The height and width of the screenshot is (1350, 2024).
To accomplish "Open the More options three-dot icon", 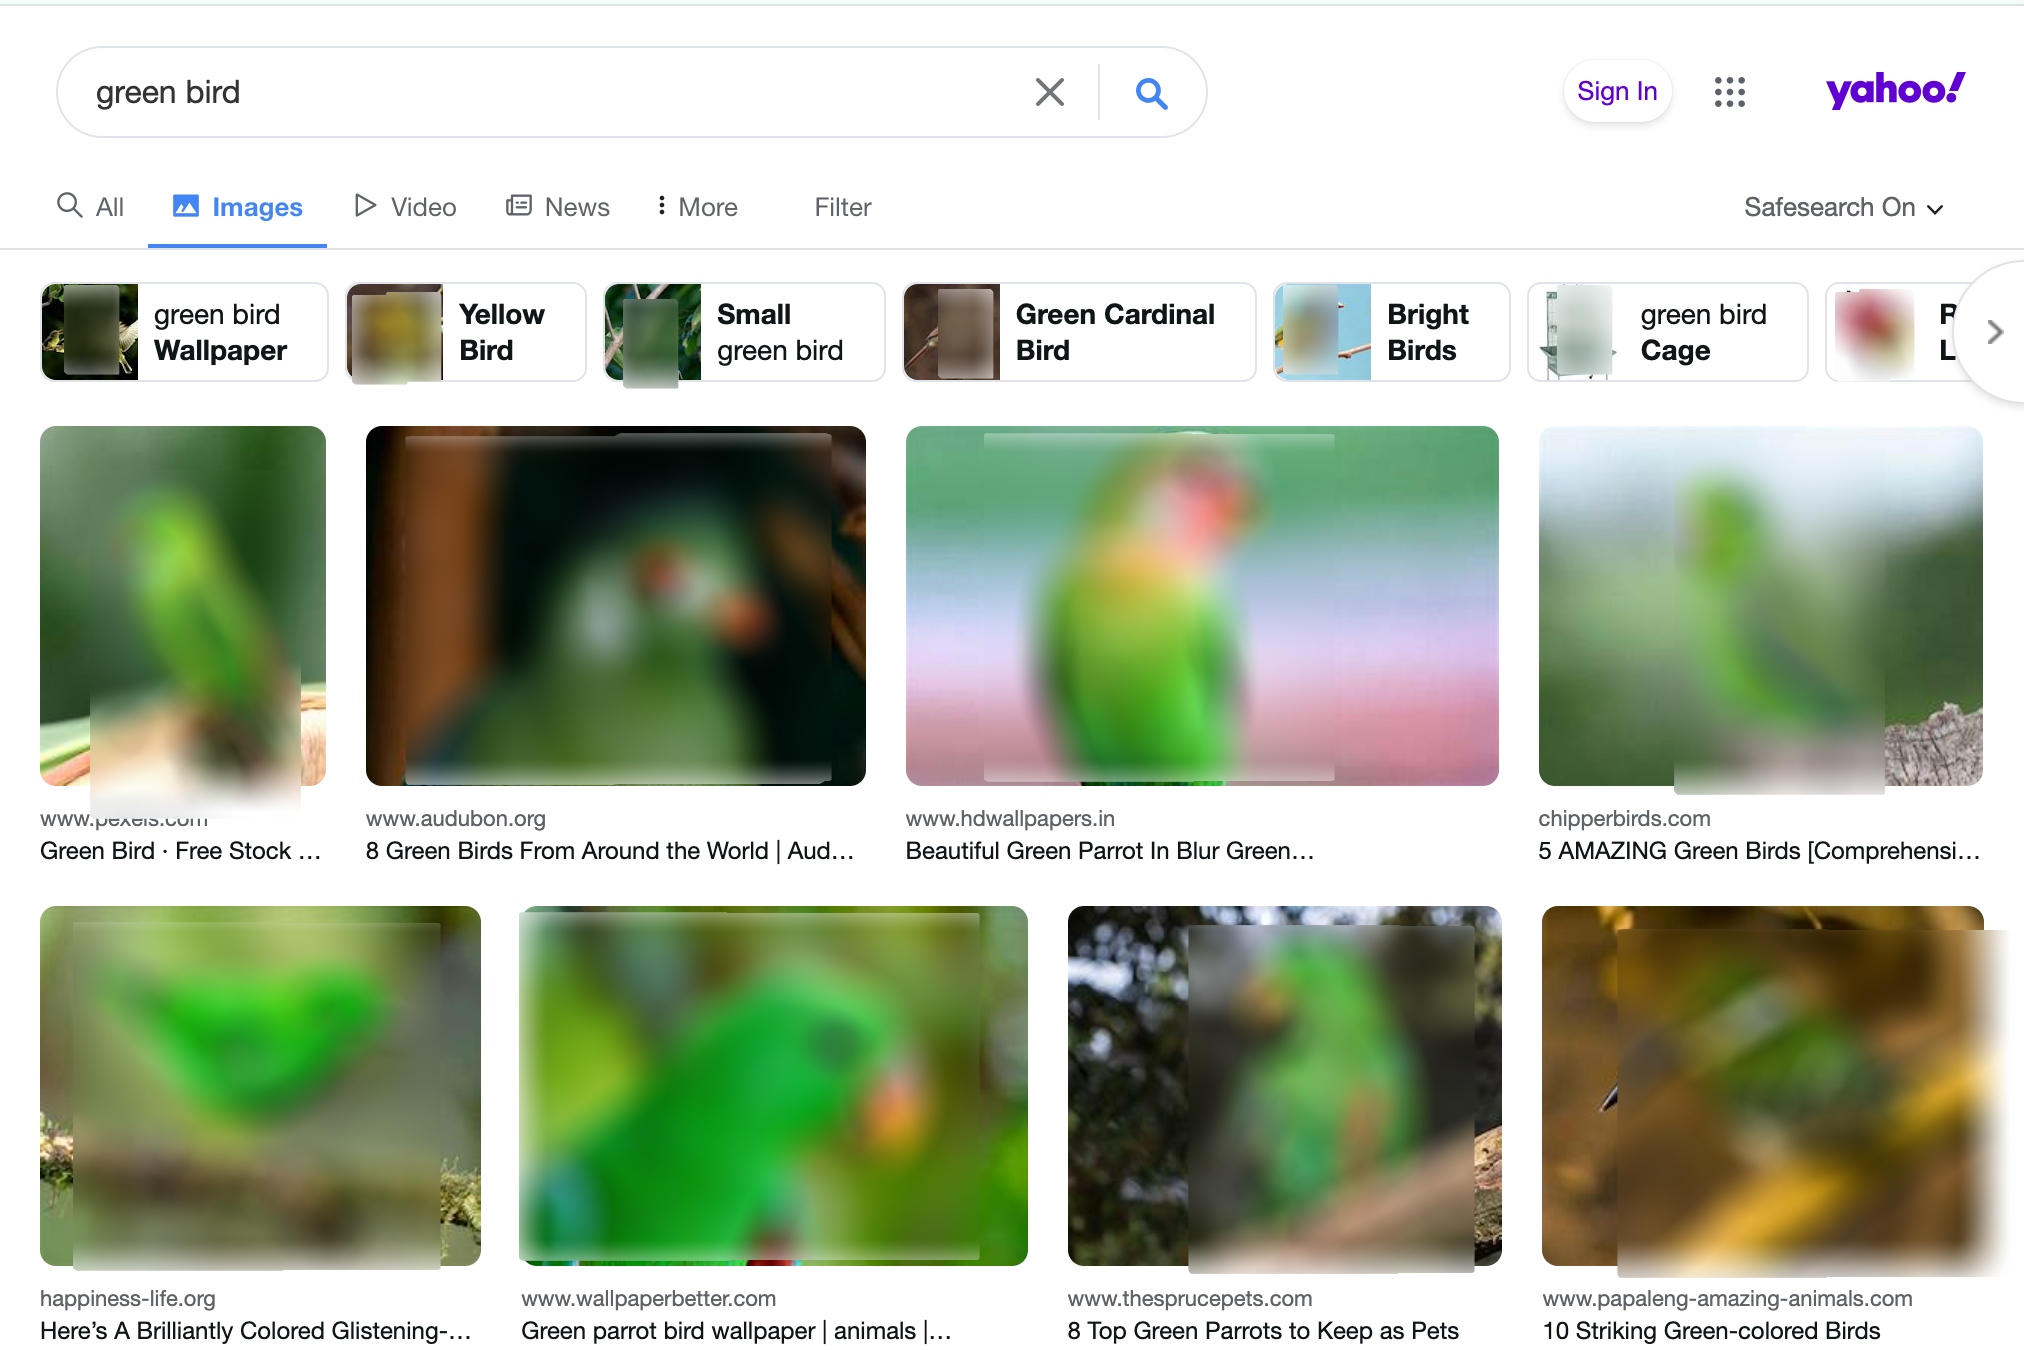I will click(x=661, y=206).
